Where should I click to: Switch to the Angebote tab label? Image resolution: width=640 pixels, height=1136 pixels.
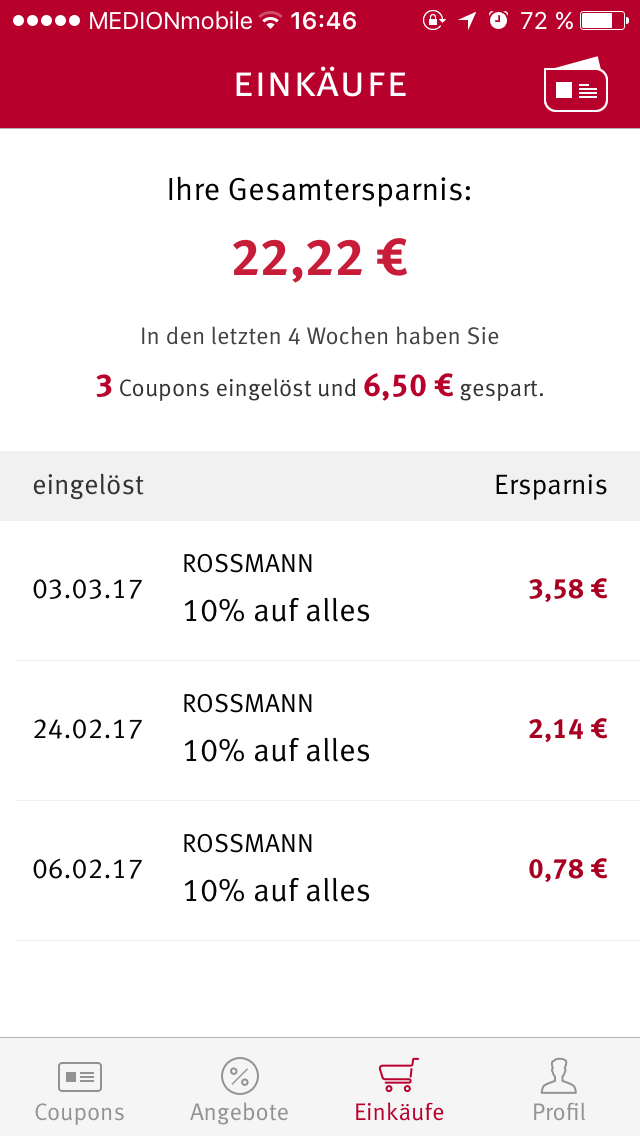point(239,1112)
